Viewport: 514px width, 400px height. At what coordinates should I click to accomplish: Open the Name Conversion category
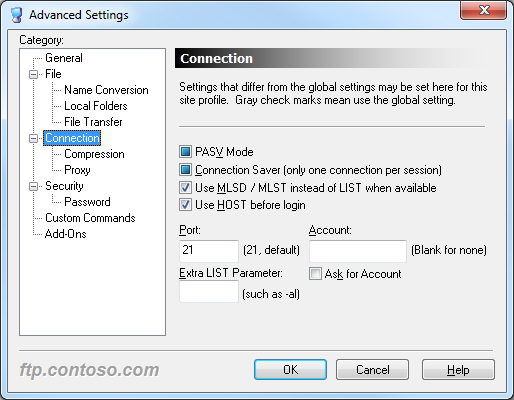tap(106, 90)
